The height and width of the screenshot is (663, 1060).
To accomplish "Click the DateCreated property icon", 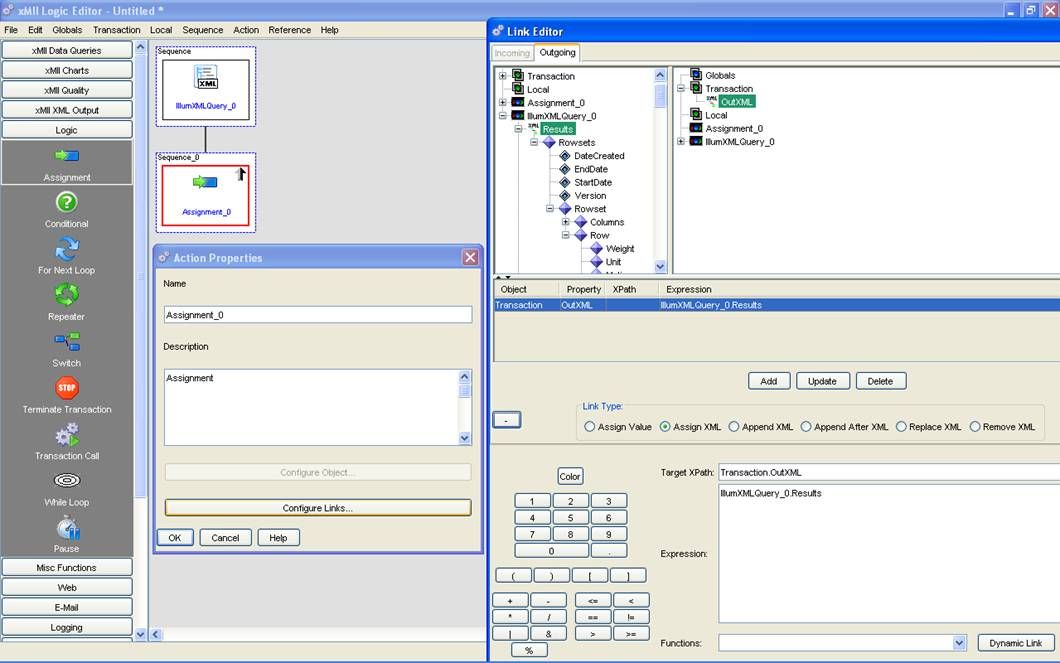I will 565,155.
